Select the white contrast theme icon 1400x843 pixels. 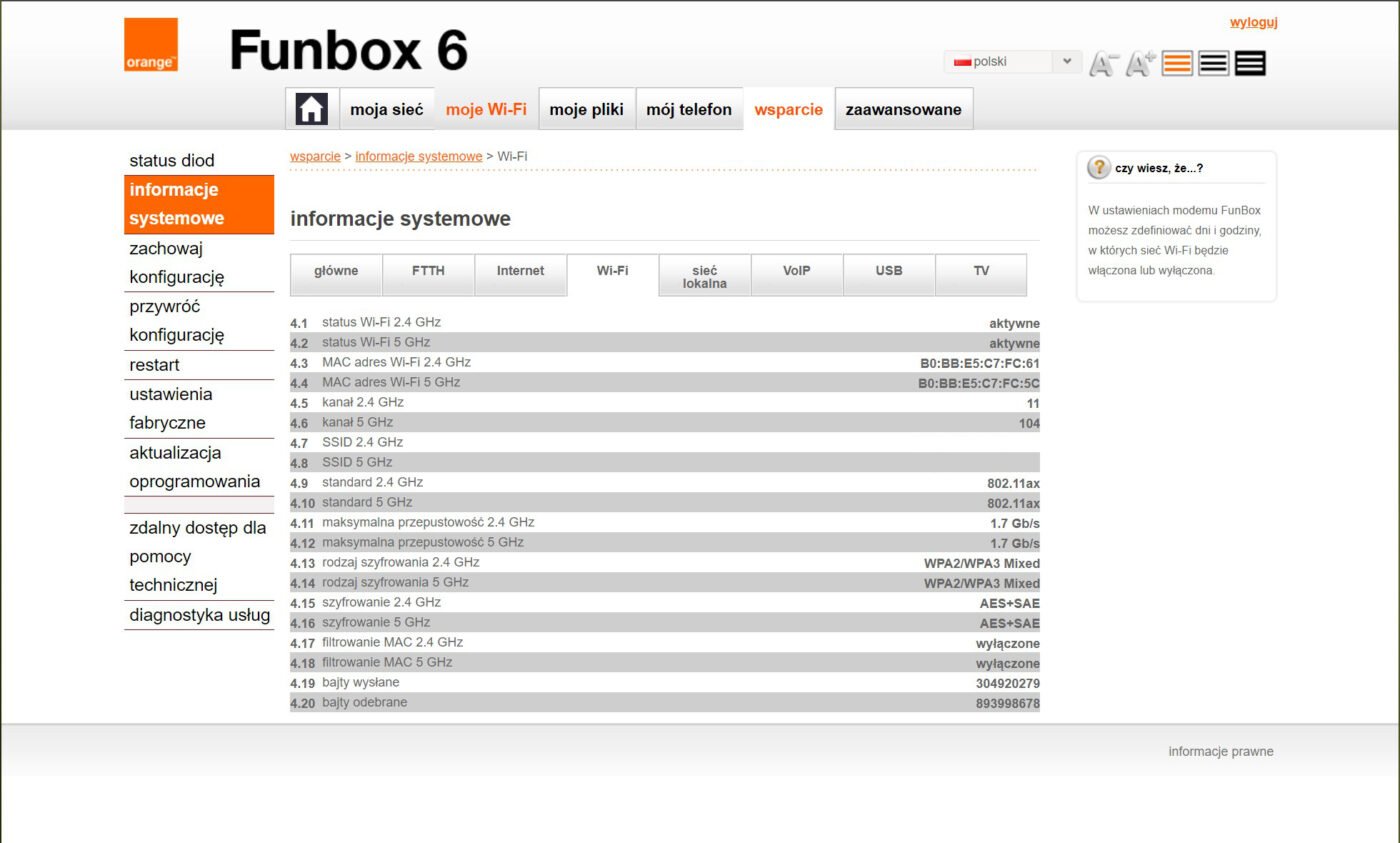1213,62
